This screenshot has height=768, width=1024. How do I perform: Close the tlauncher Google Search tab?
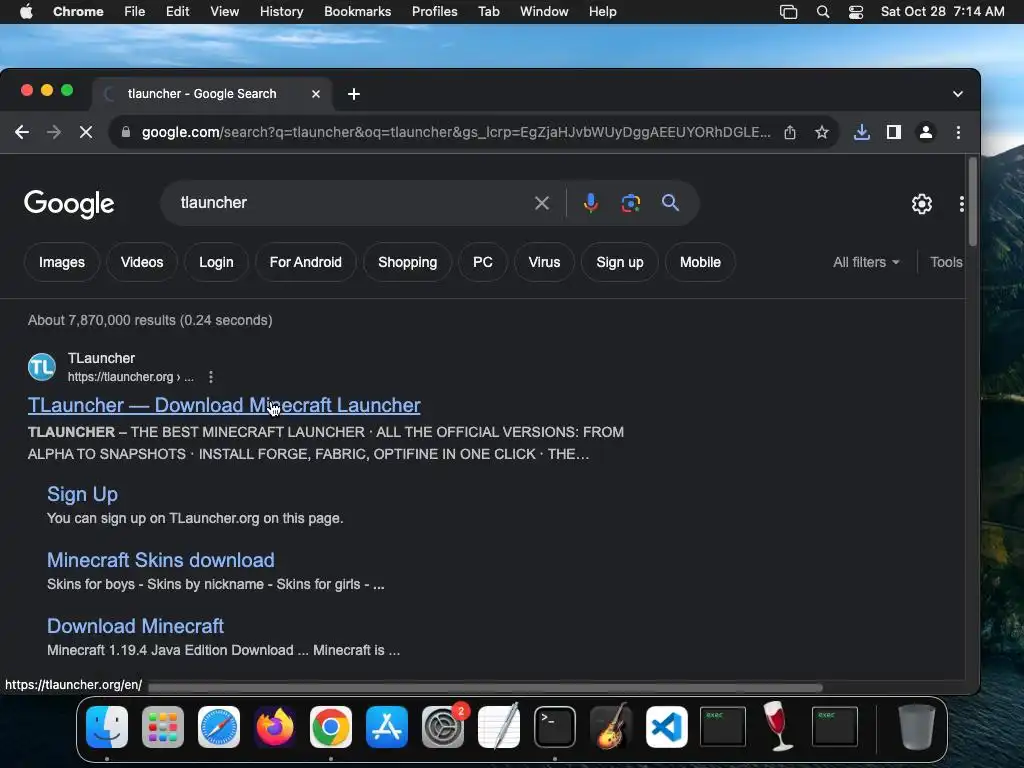[316, 94]
